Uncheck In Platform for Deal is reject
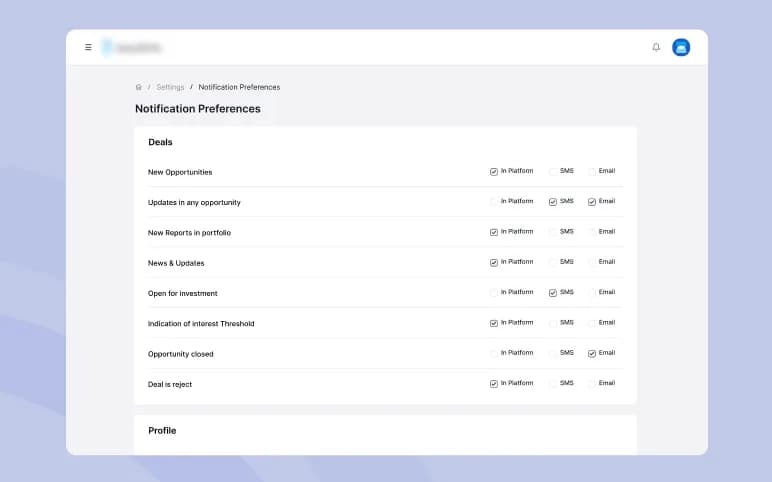 [494, 384]
